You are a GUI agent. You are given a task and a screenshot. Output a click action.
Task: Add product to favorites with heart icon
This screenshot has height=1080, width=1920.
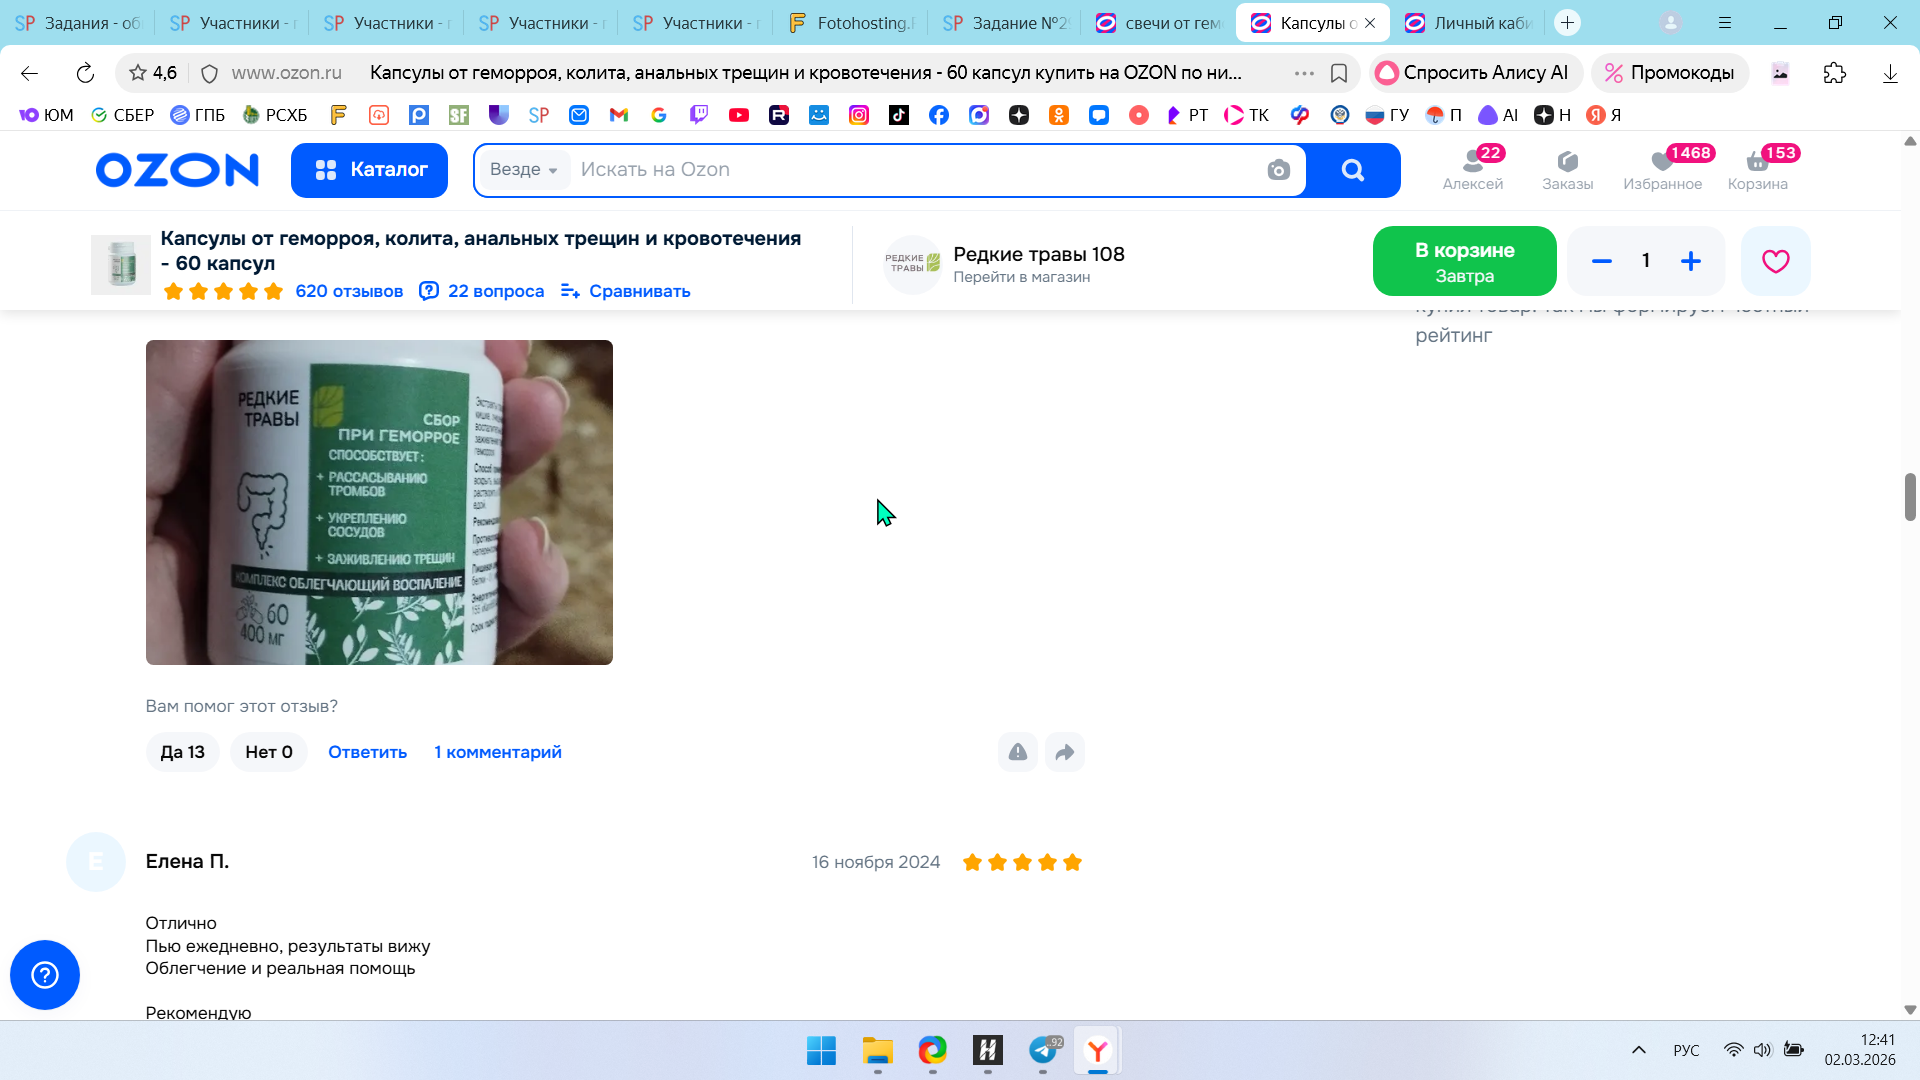tap(1775, 261)
